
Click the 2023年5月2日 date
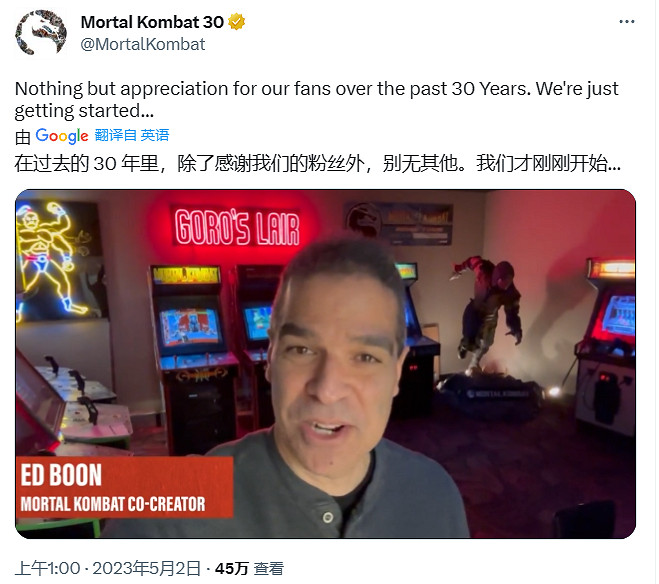146,568
